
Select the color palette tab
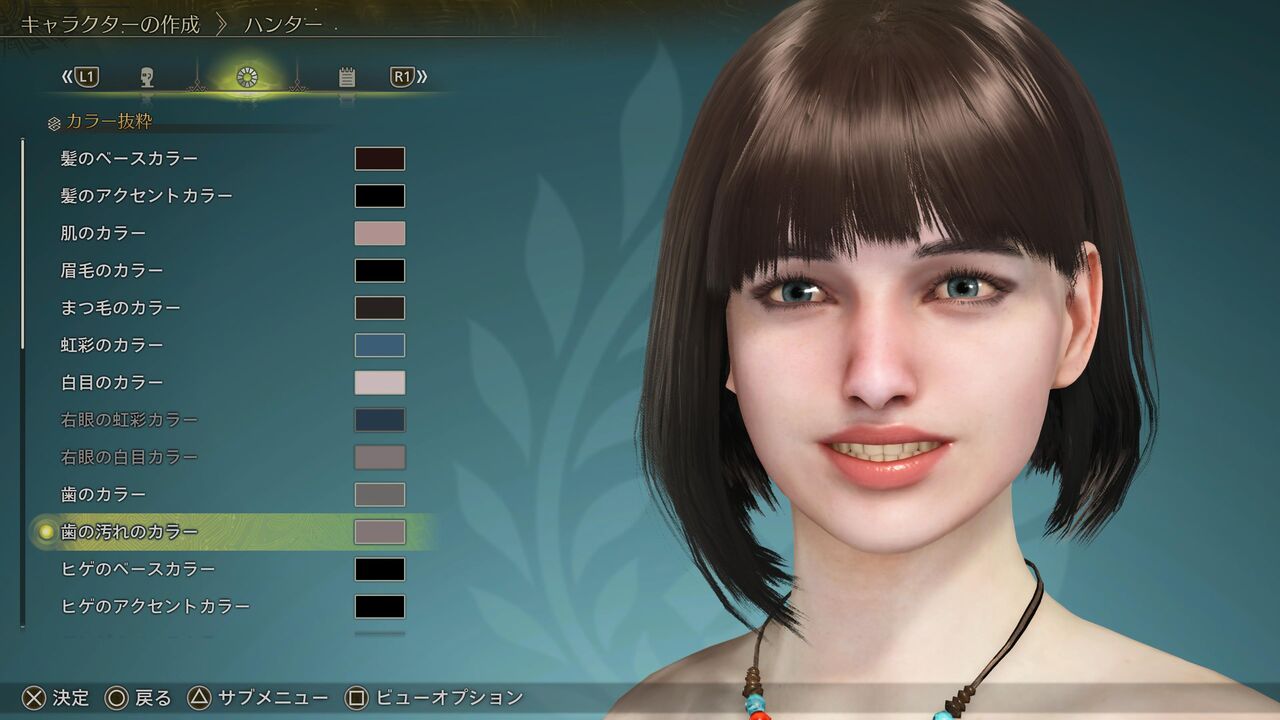tap(247, 77)
